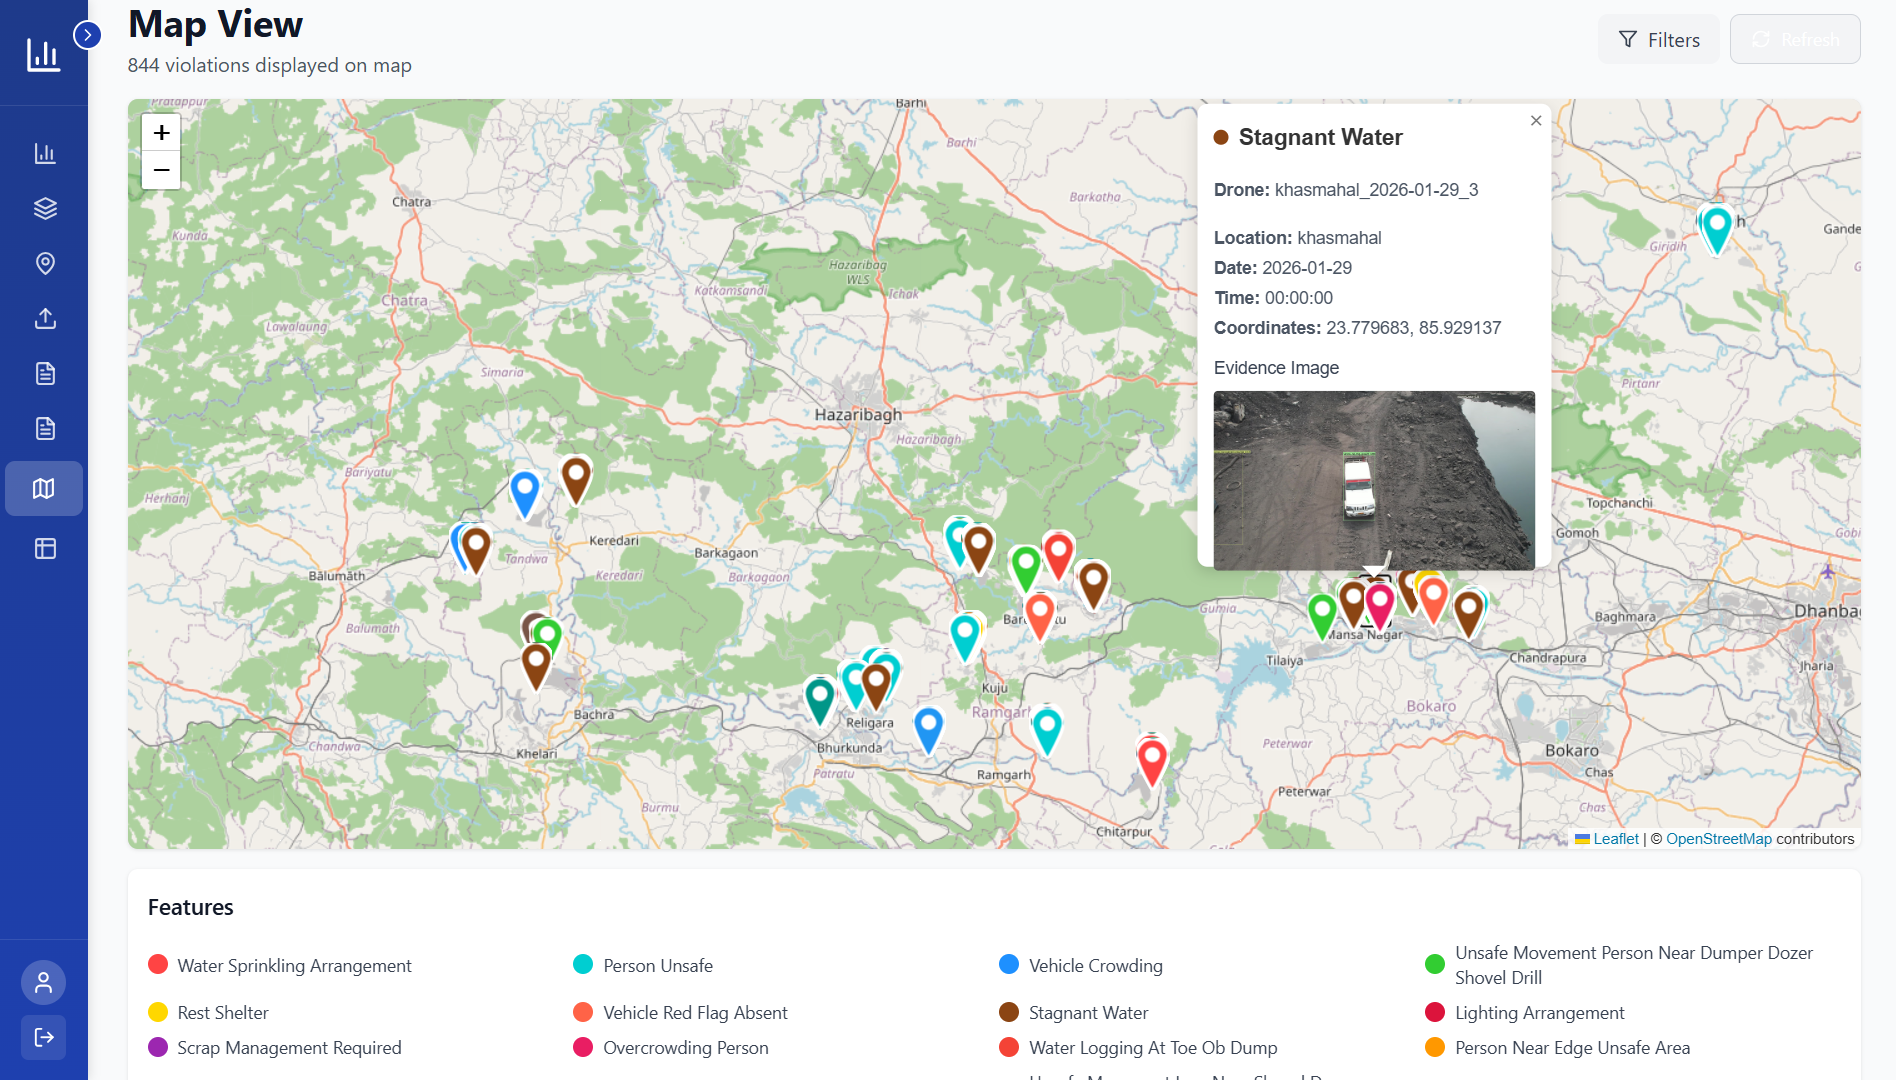Click the Unsafe Movement Person Near Dumper legend label
This screenshot has height=1080, width=1896.
[1633, 965]
